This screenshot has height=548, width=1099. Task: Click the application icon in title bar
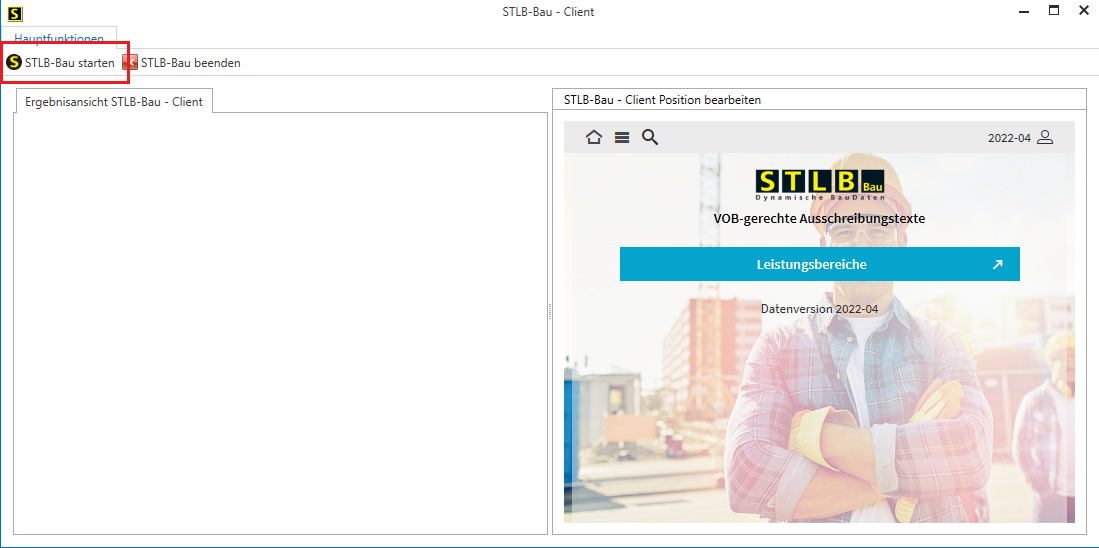pyautogui.click(x=14, y=12)
